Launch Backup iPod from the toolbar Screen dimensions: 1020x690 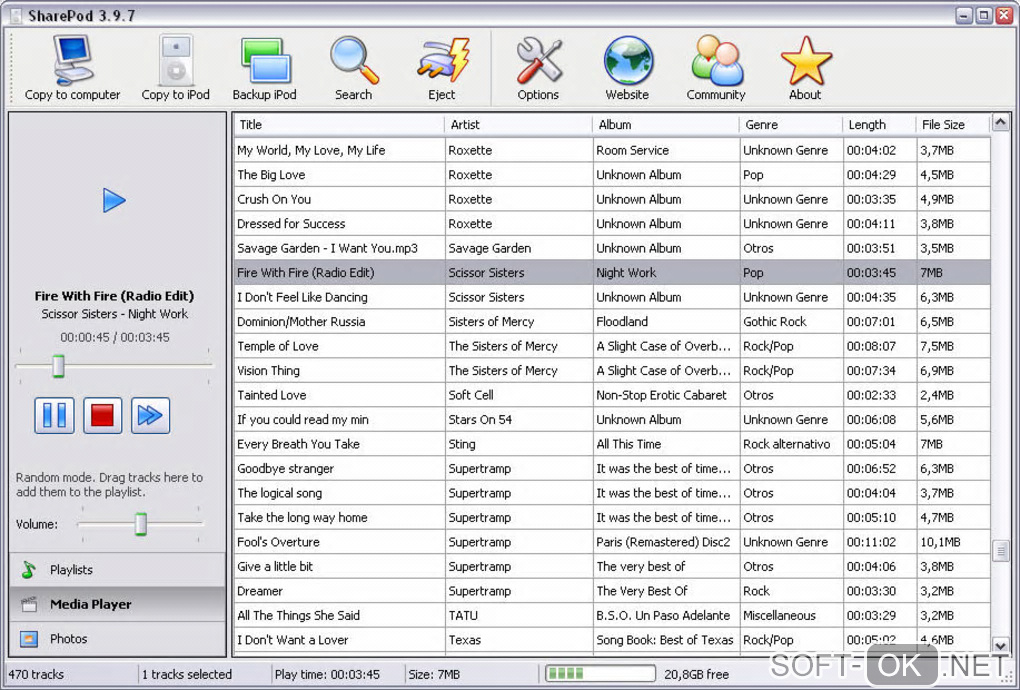(264, 68)
